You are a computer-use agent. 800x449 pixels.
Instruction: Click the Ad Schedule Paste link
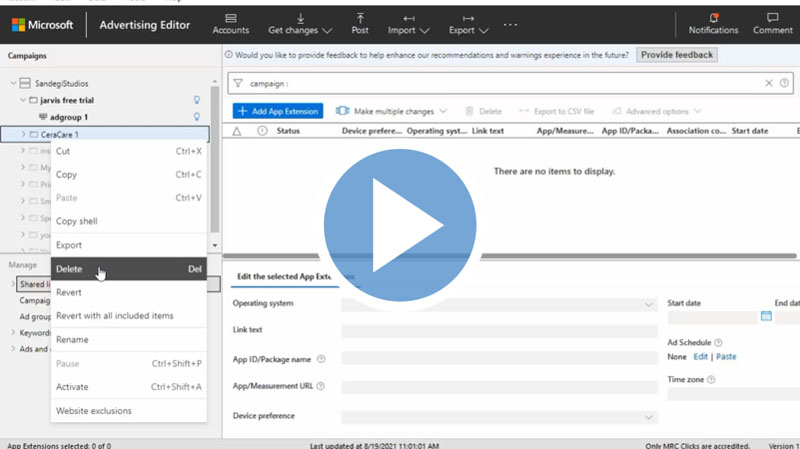point(726,357)
